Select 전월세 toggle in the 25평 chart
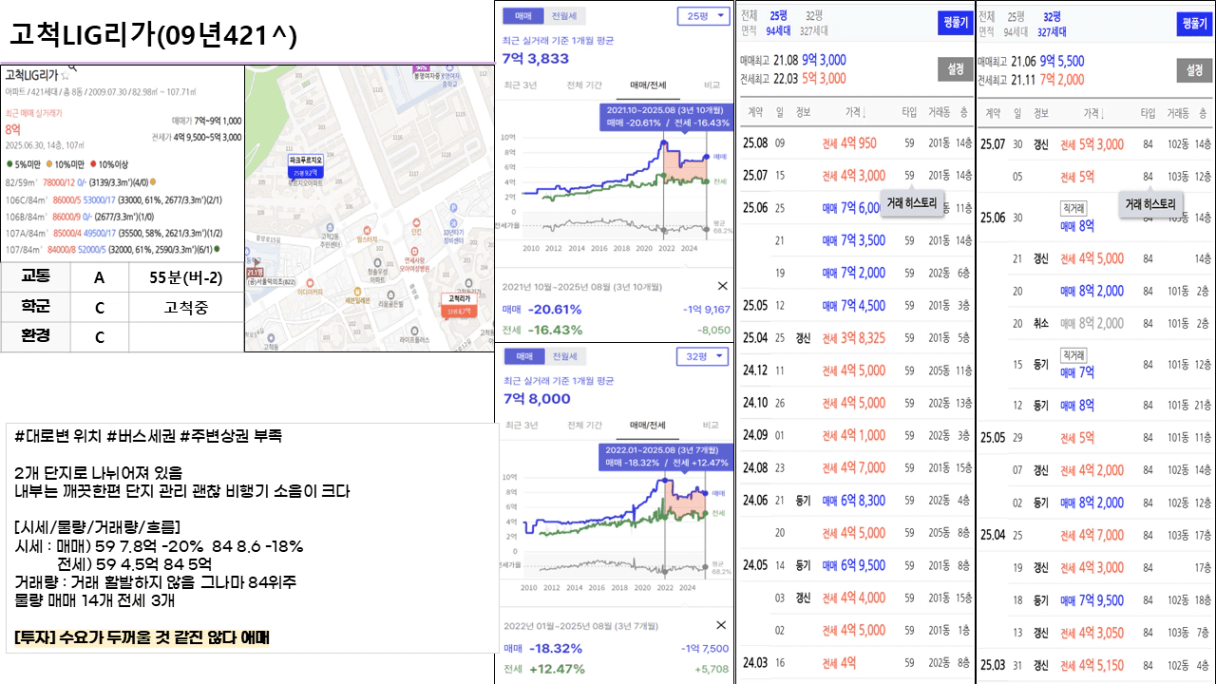Screen dimensions: 1216x684 pos(564,16)
